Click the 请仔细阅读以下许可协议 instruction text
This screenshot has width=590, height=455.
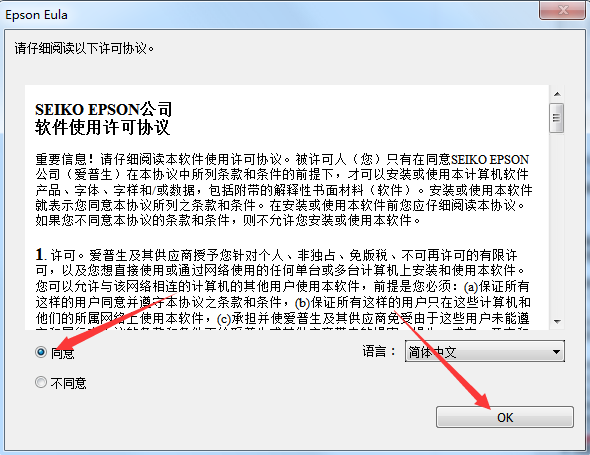pyautogui.click(x=84, y=48)
